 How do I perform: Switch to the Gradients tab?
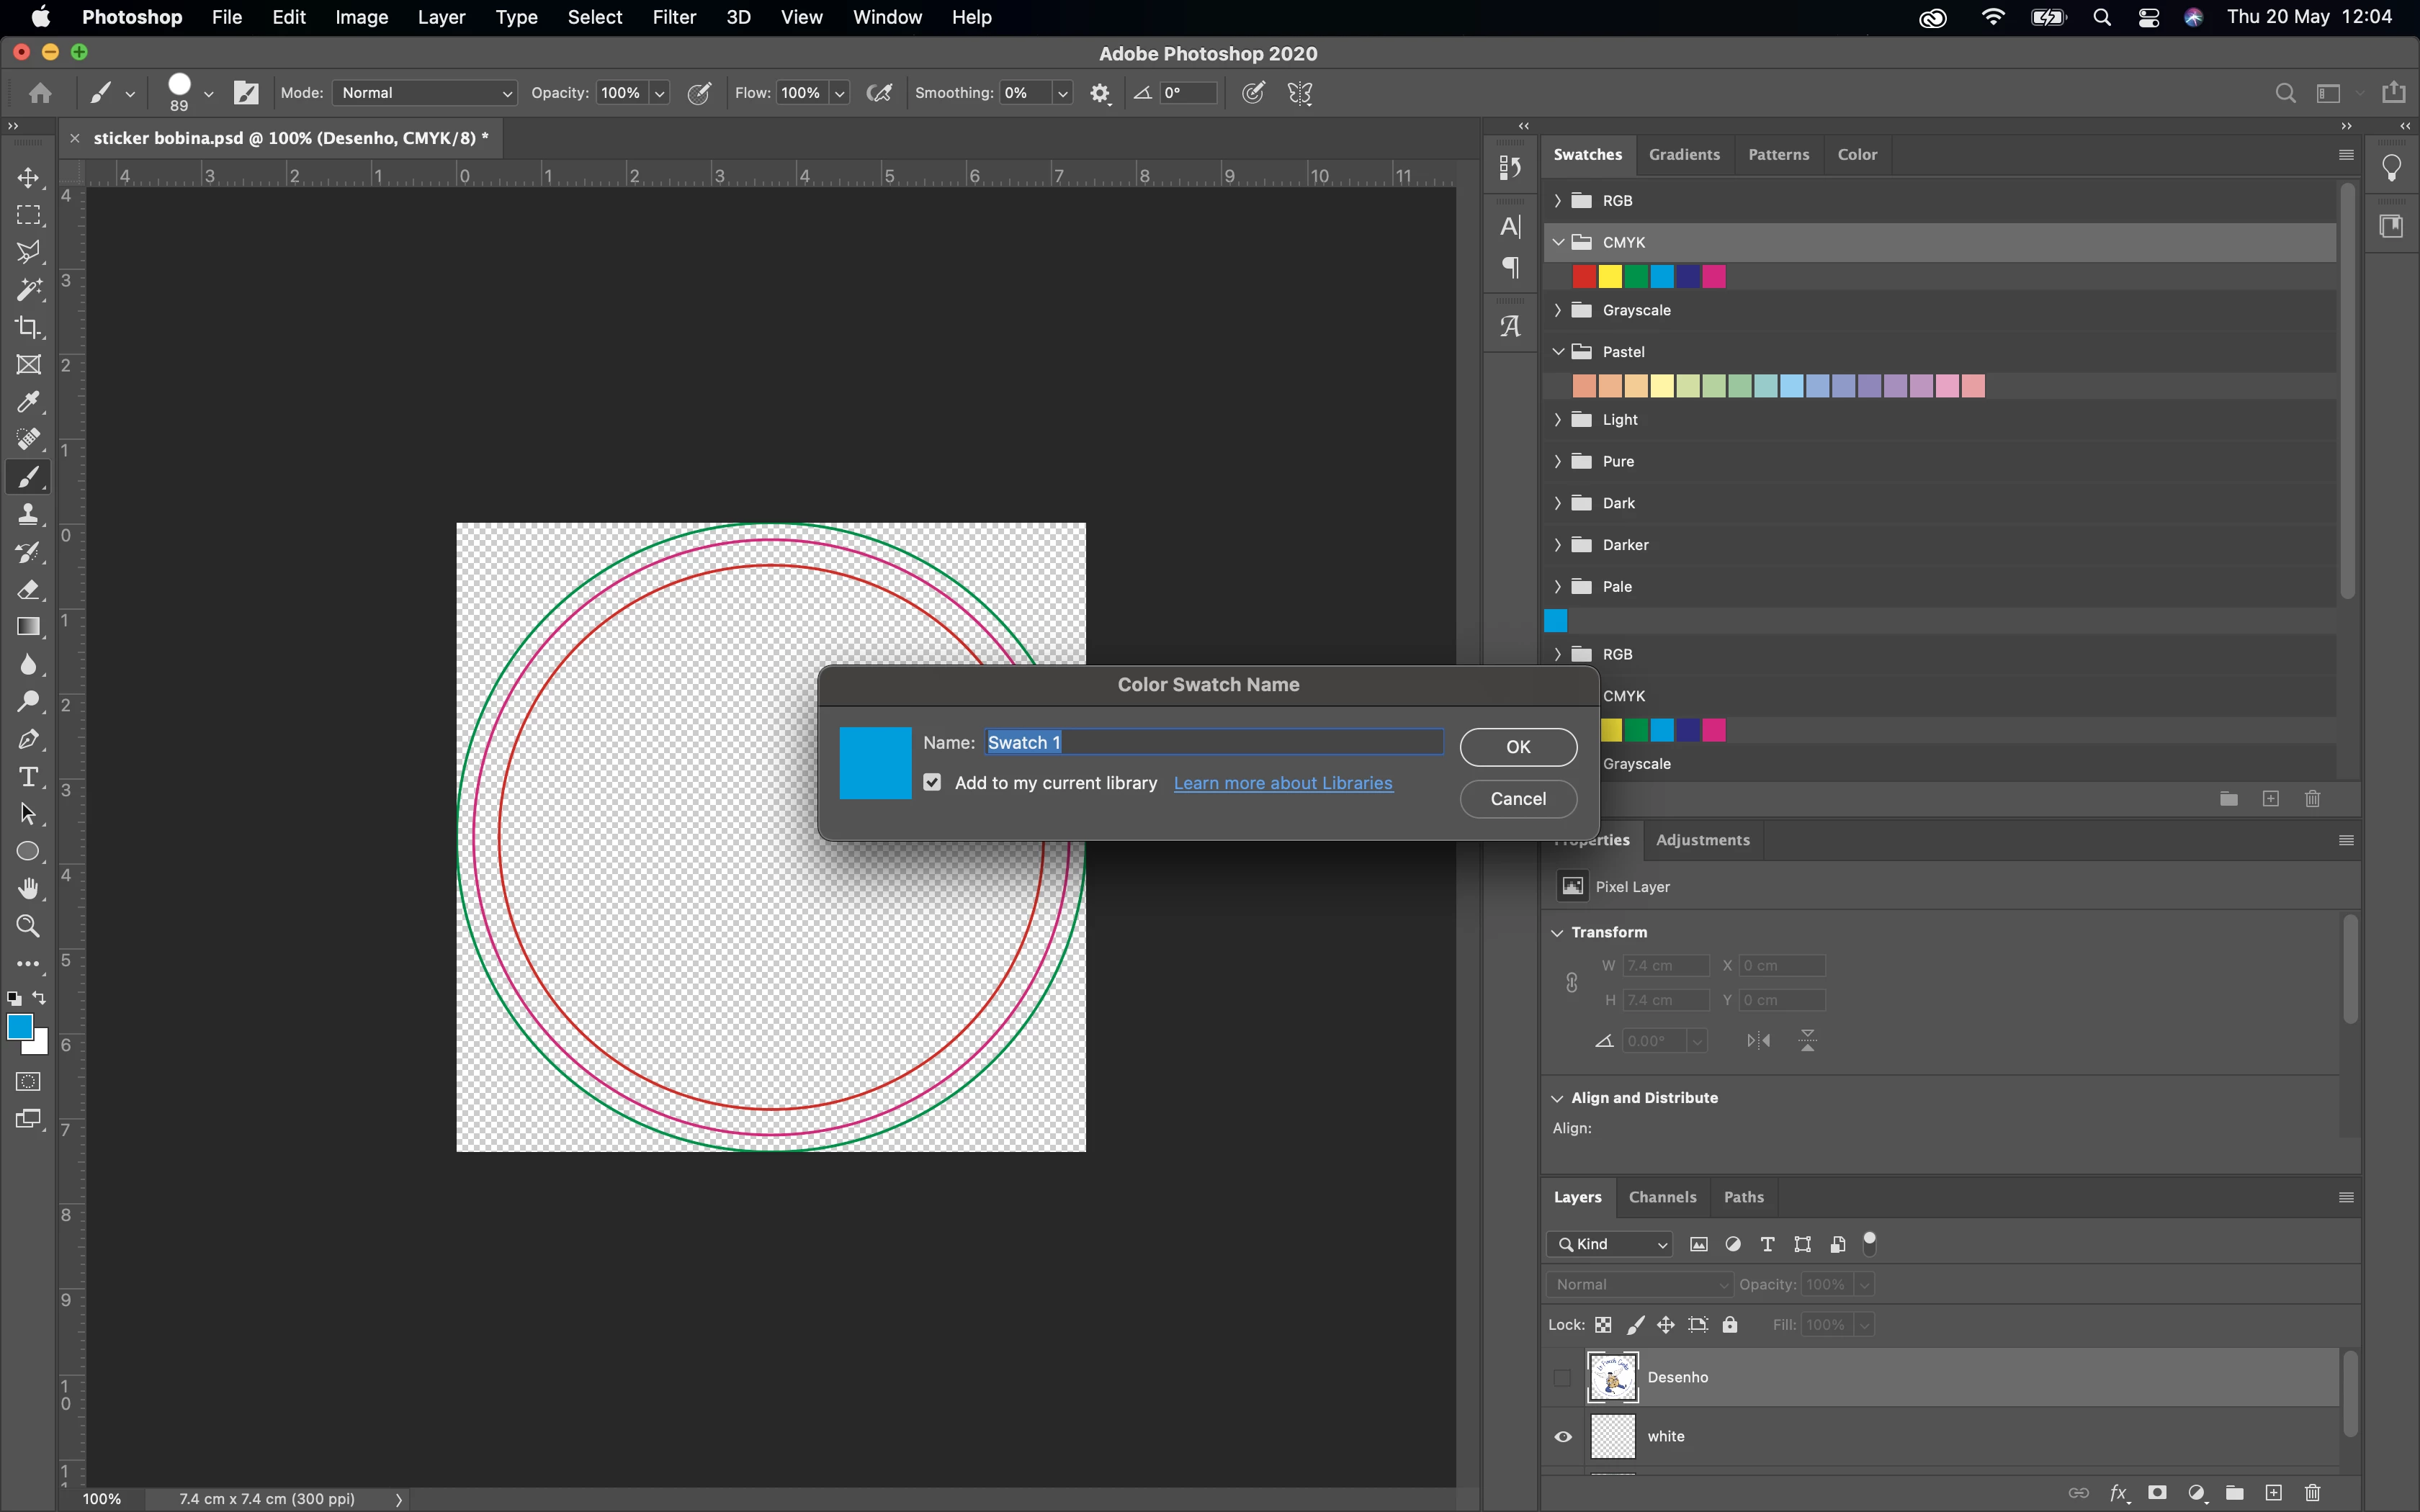pos(1684,154)
